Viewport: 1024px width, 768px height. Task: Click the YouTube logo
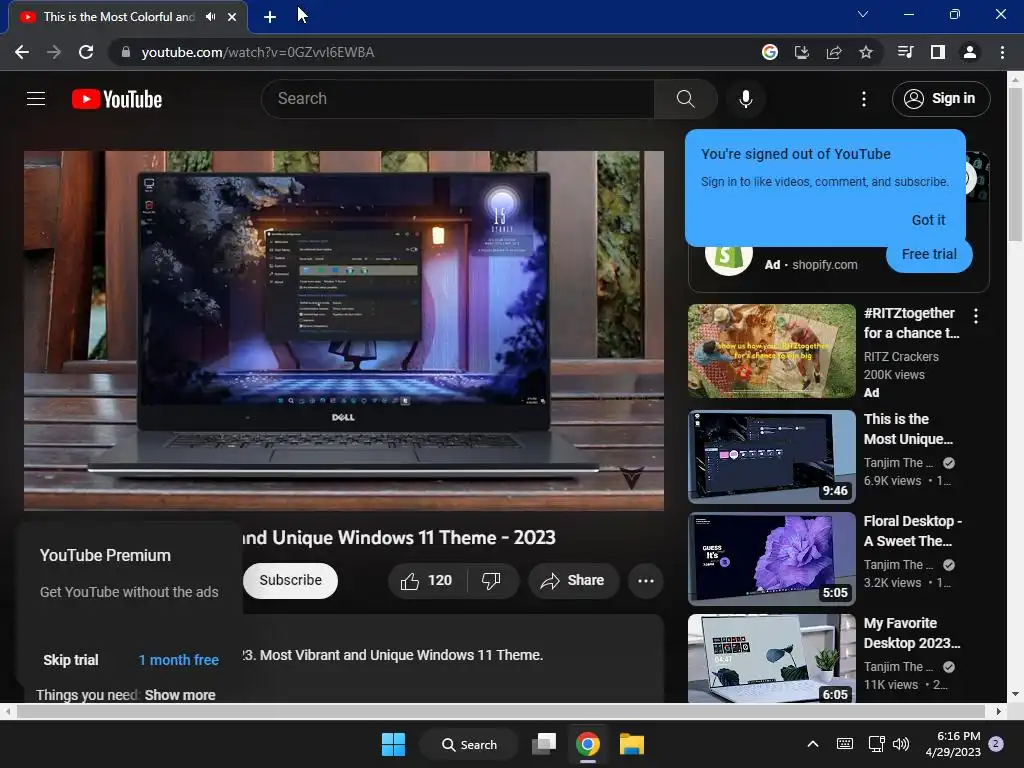117,99
